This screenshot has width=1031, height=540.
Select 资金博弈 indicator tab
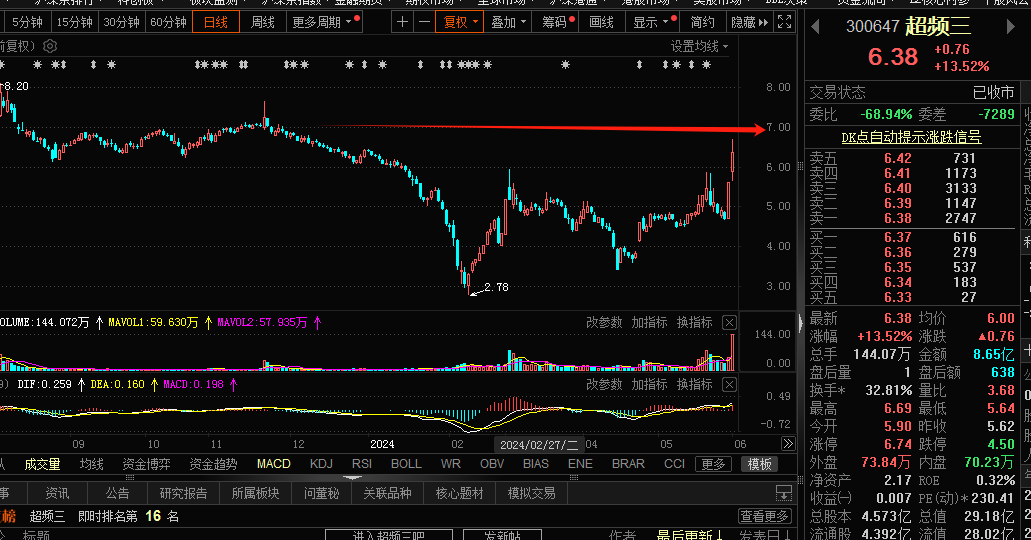pos(146,464)
